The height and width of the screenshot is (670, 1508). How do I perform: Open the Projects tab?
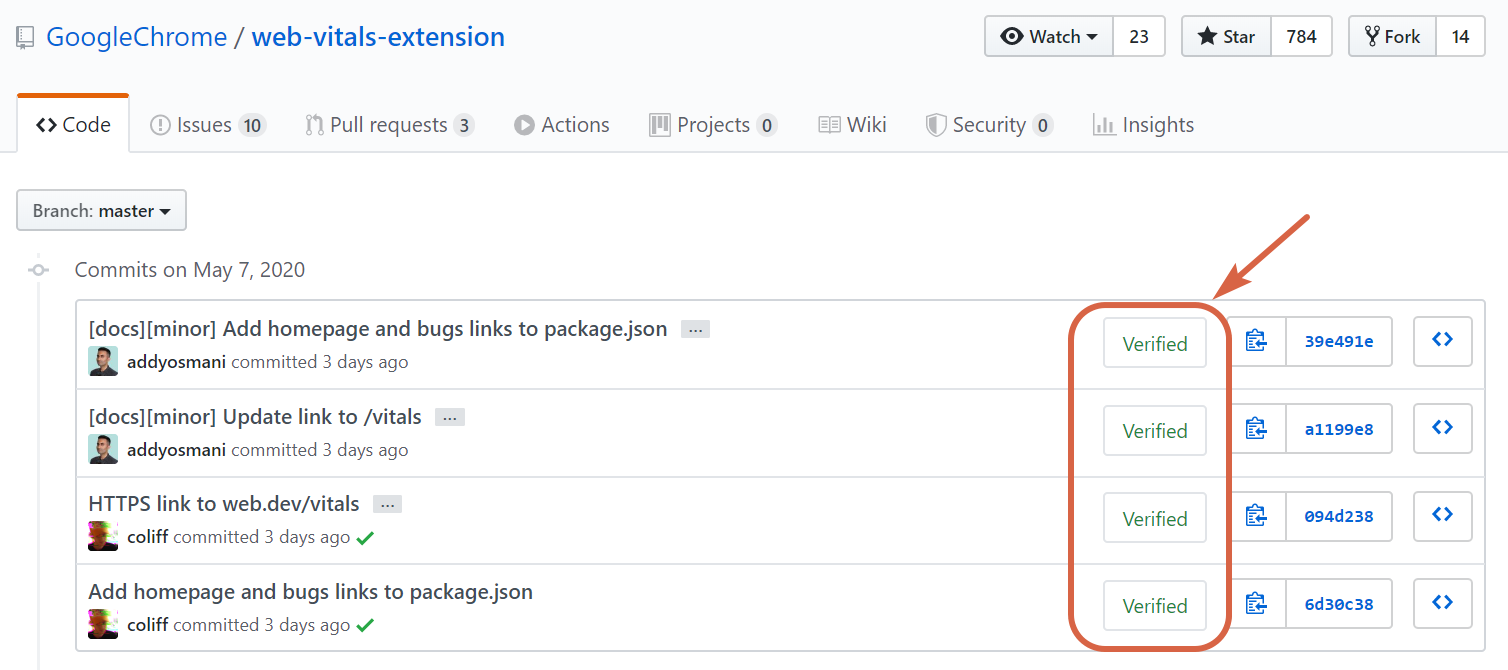[x=713, y=125]
